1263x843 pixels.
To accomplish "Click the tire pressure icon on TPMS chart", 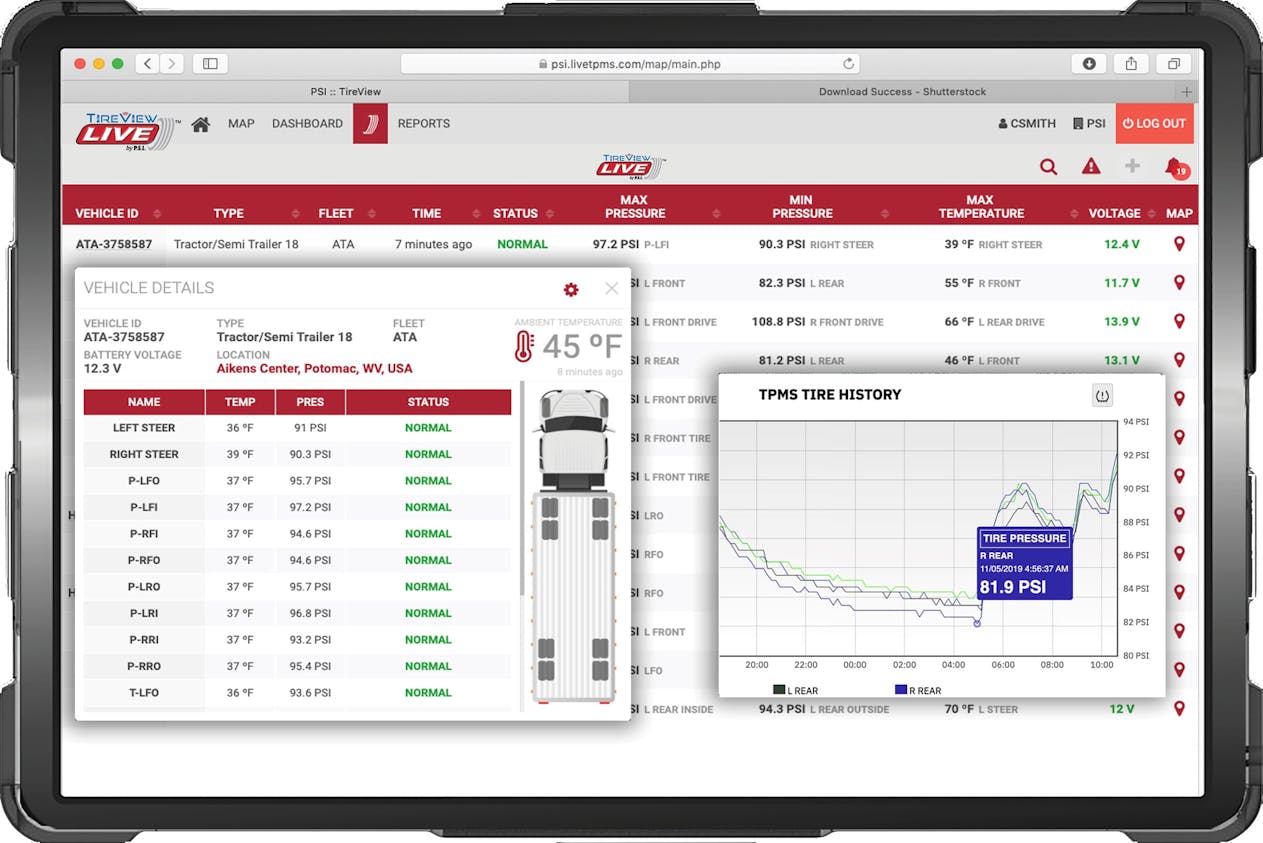I will point(1101,395).
